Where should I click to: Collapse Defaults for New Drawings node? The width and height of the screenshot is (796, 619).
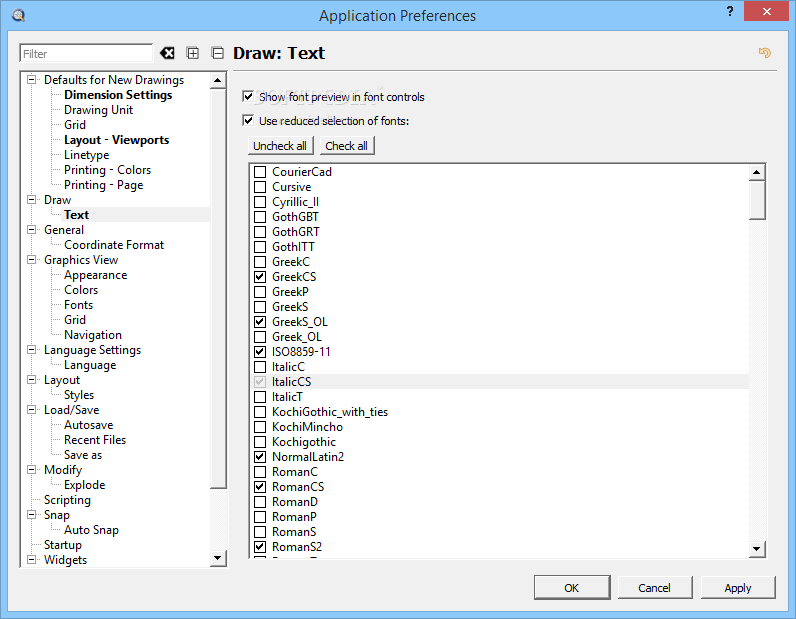pyautogui.click(x=31, y=80)
